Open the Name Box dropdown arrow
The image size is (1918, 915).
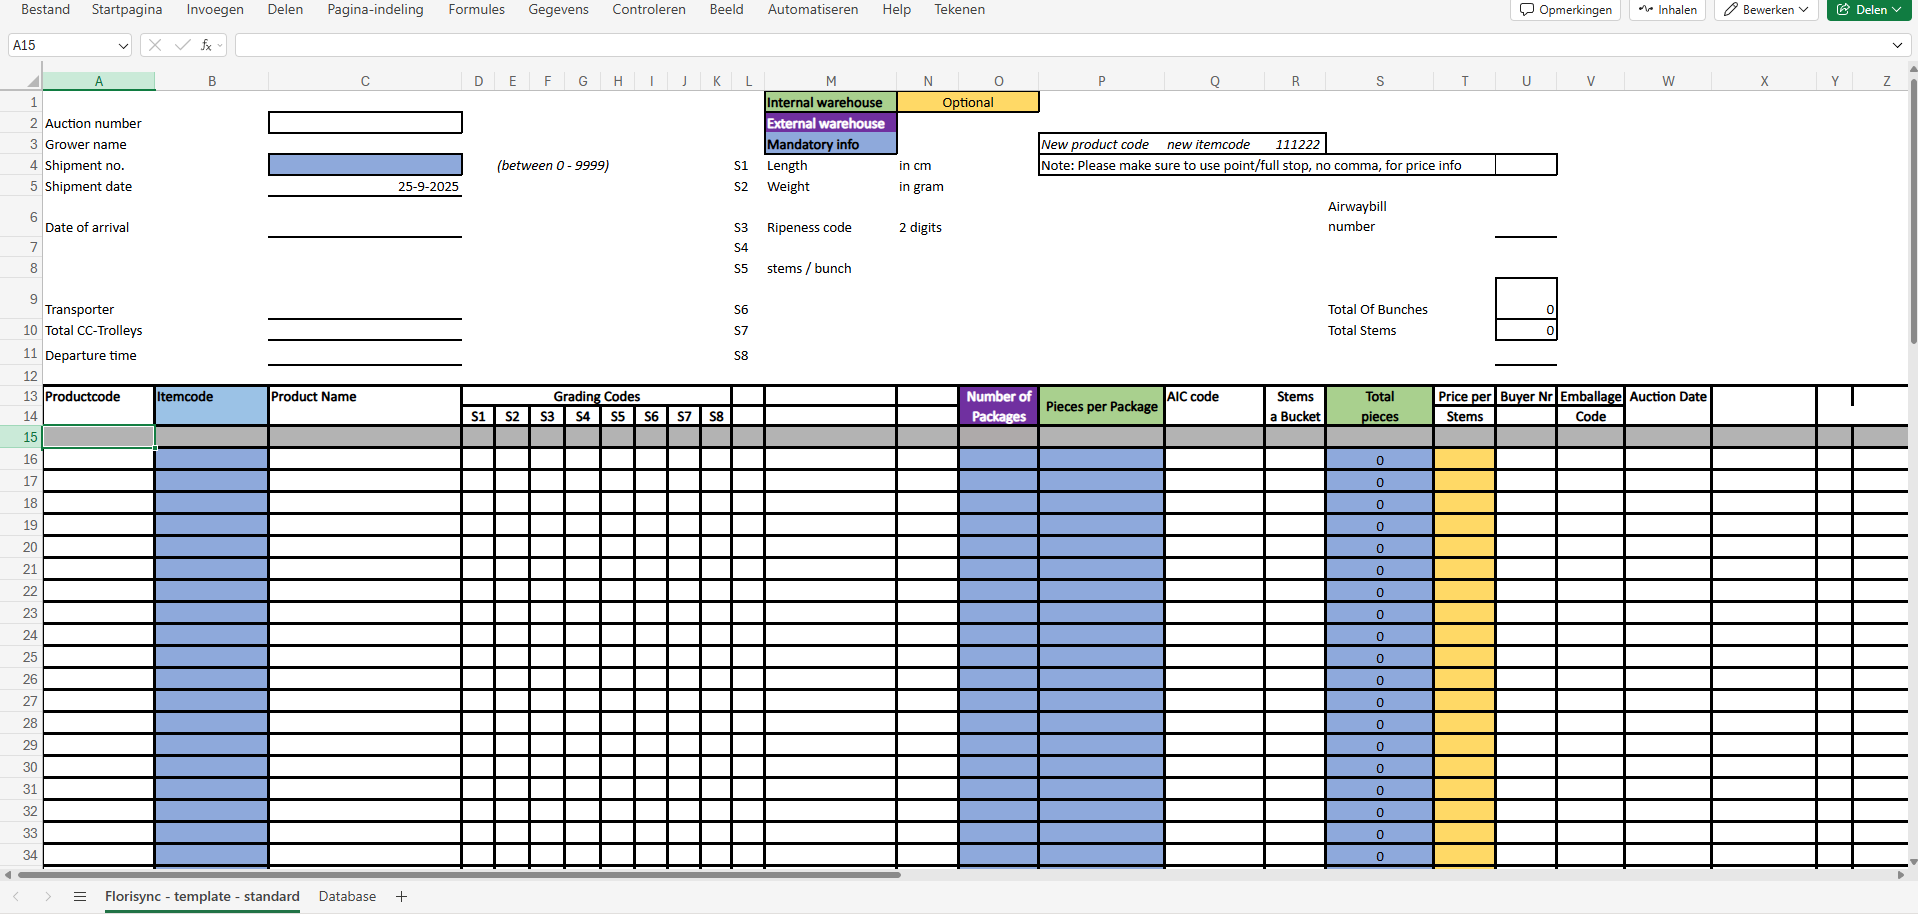click(x=123, y=46)
